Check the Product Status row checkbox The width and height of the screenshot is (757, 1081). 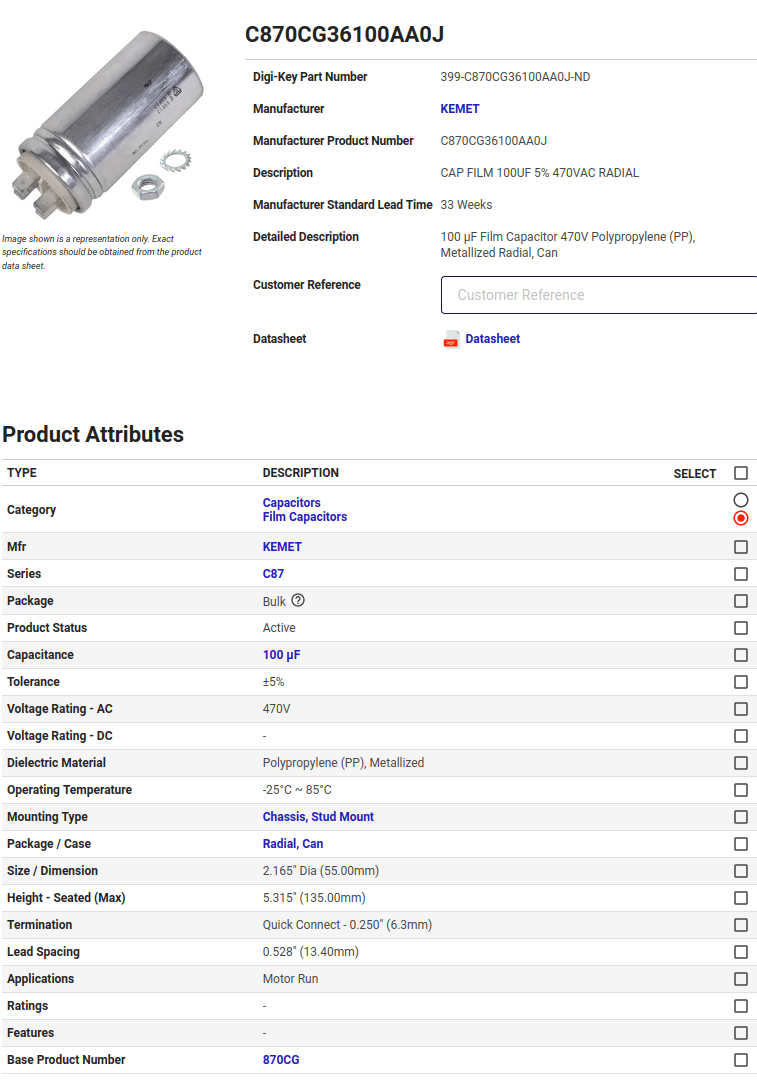pos(741,628)
